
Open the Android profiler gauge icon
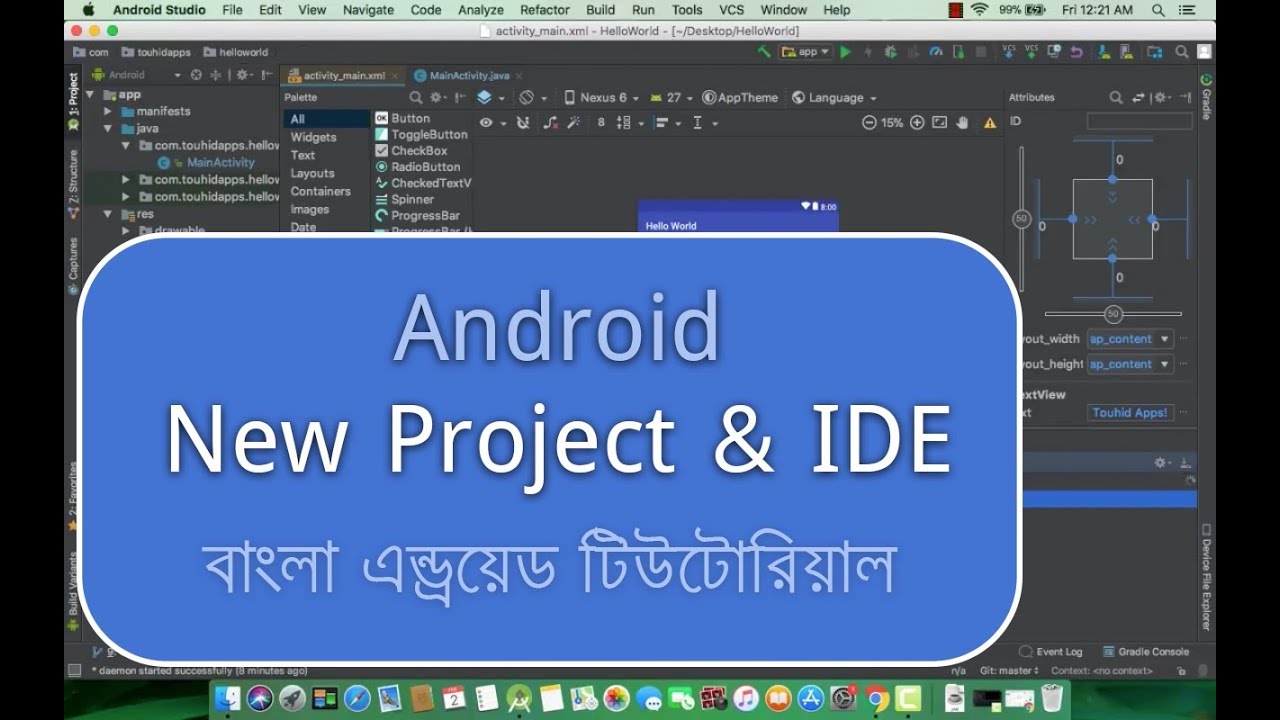point(936,52)
